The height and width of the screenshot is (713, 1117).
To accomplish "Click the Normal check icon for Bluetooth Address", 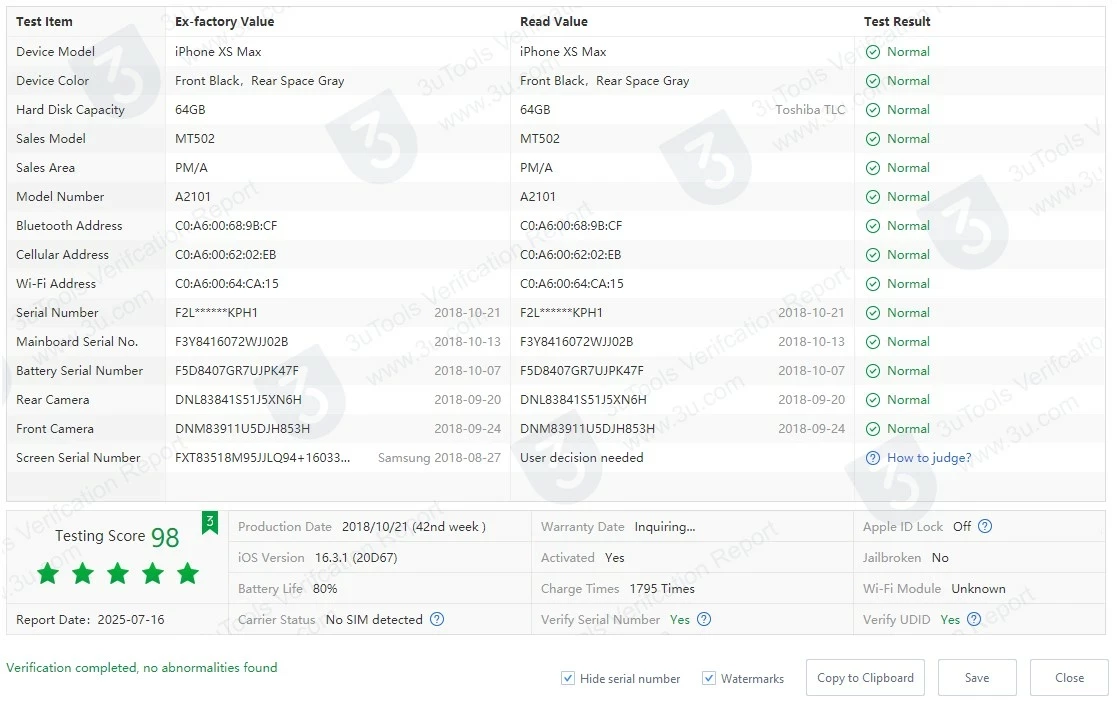I will coord(873,226).
